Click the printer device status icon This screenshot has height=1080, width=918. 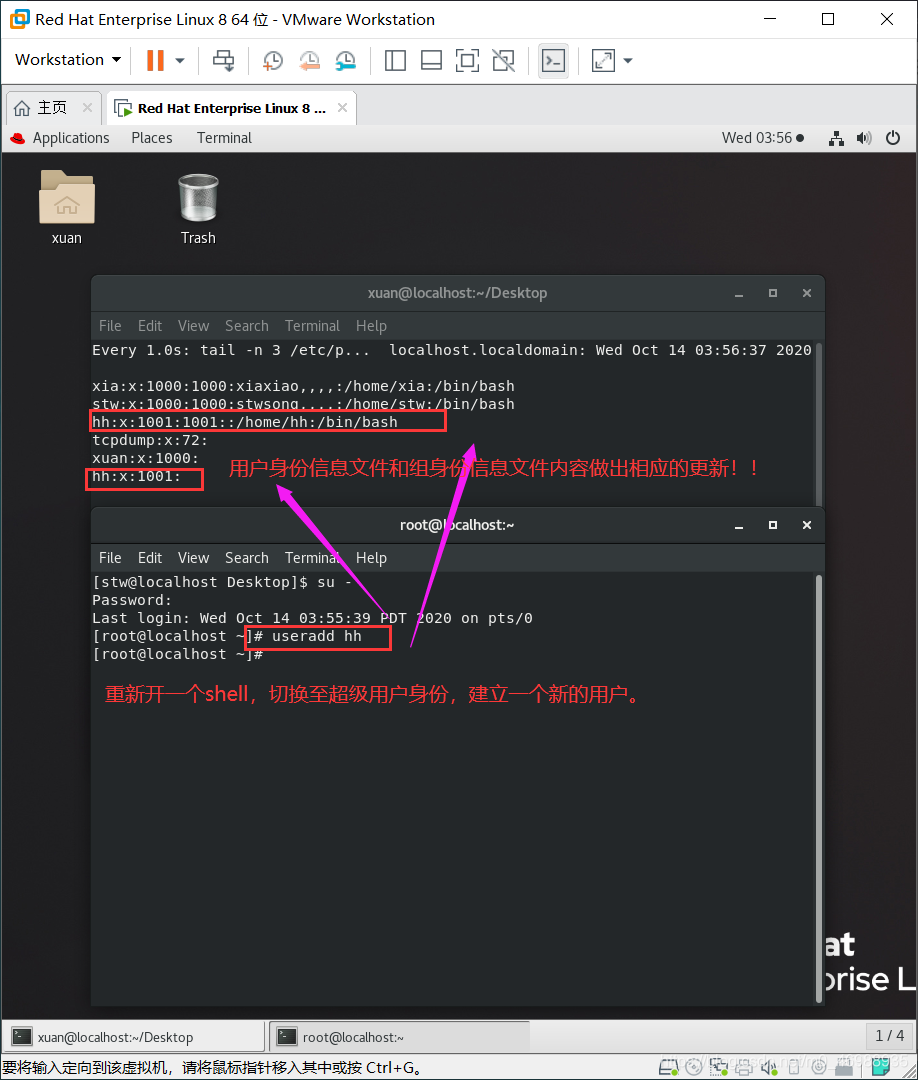(744, 1067)
